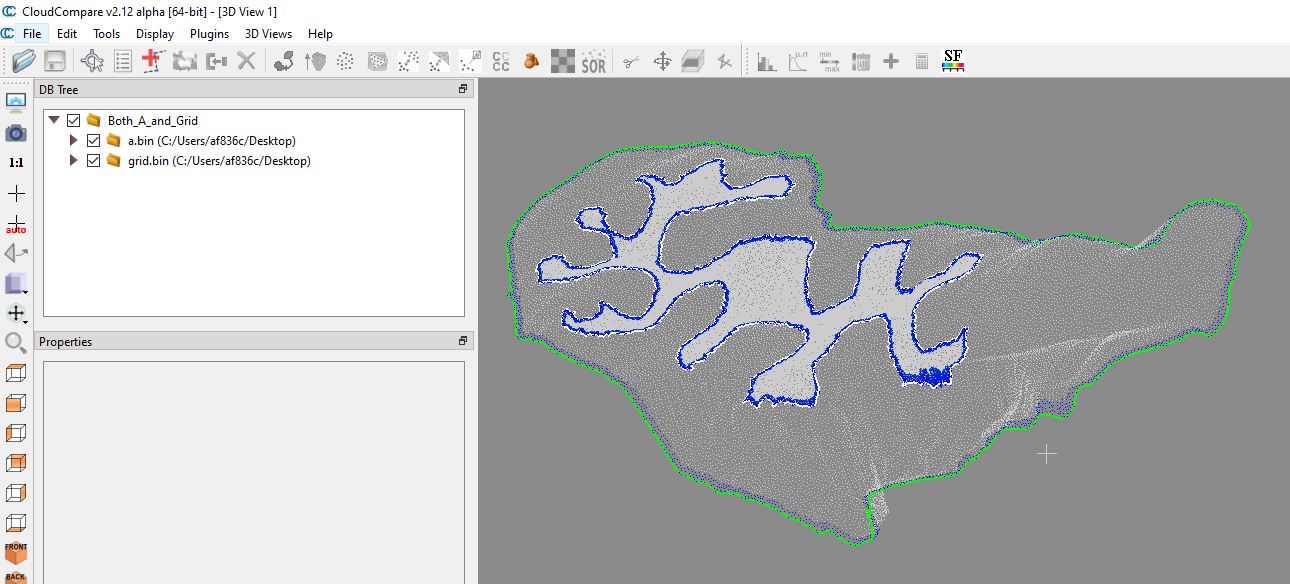Open the Plugins menu
The width and height of the screenshot is (1290, 584).
[x=209, y=33]
